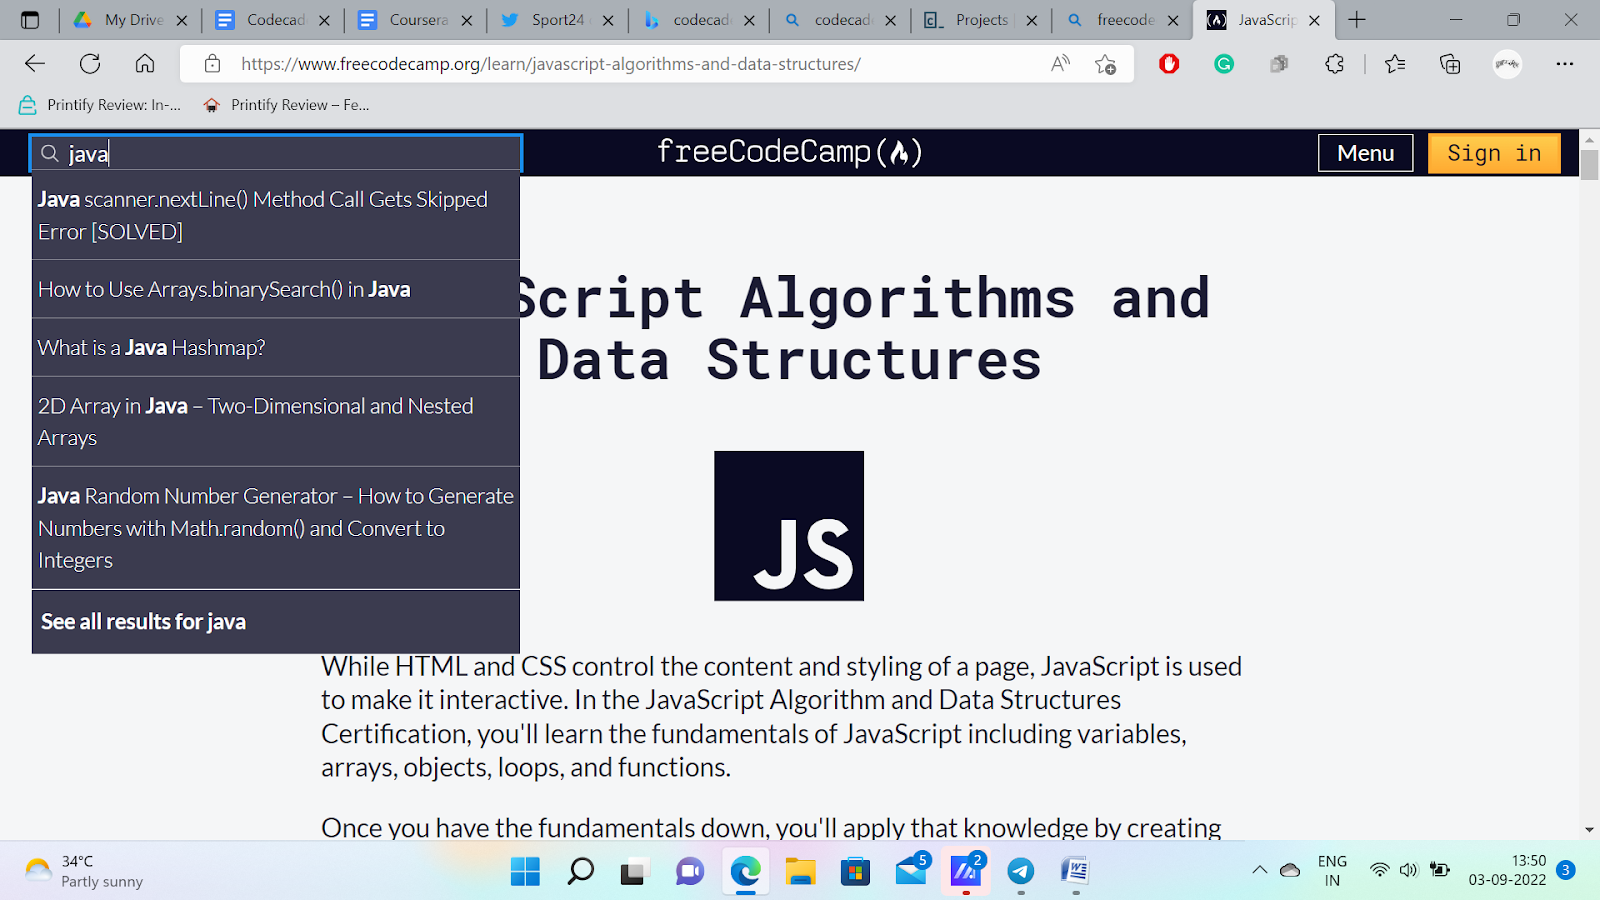
Task: Open the Collections panel
Action: [1450, 64]
